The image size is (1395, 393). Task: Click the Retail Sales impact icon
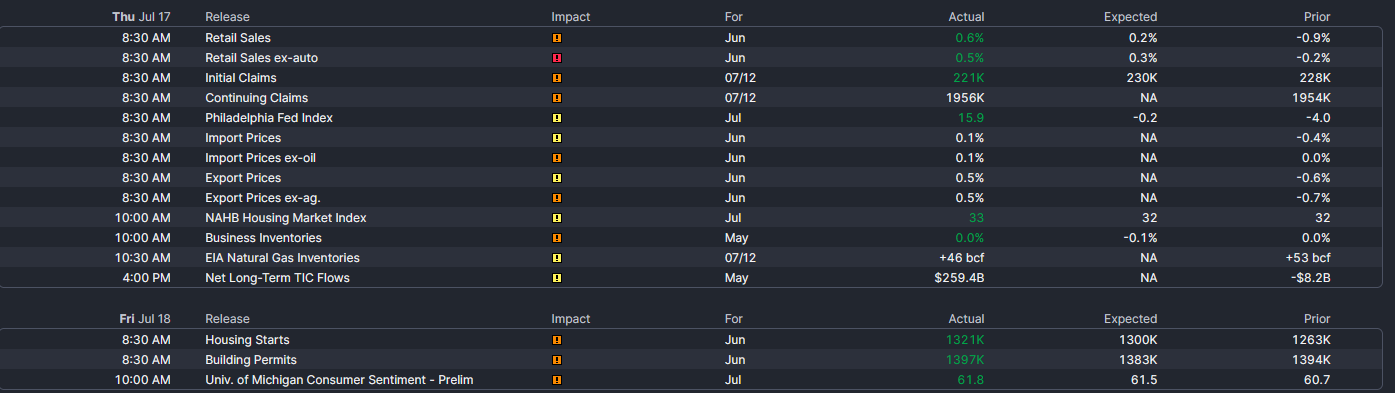[557, 38]
